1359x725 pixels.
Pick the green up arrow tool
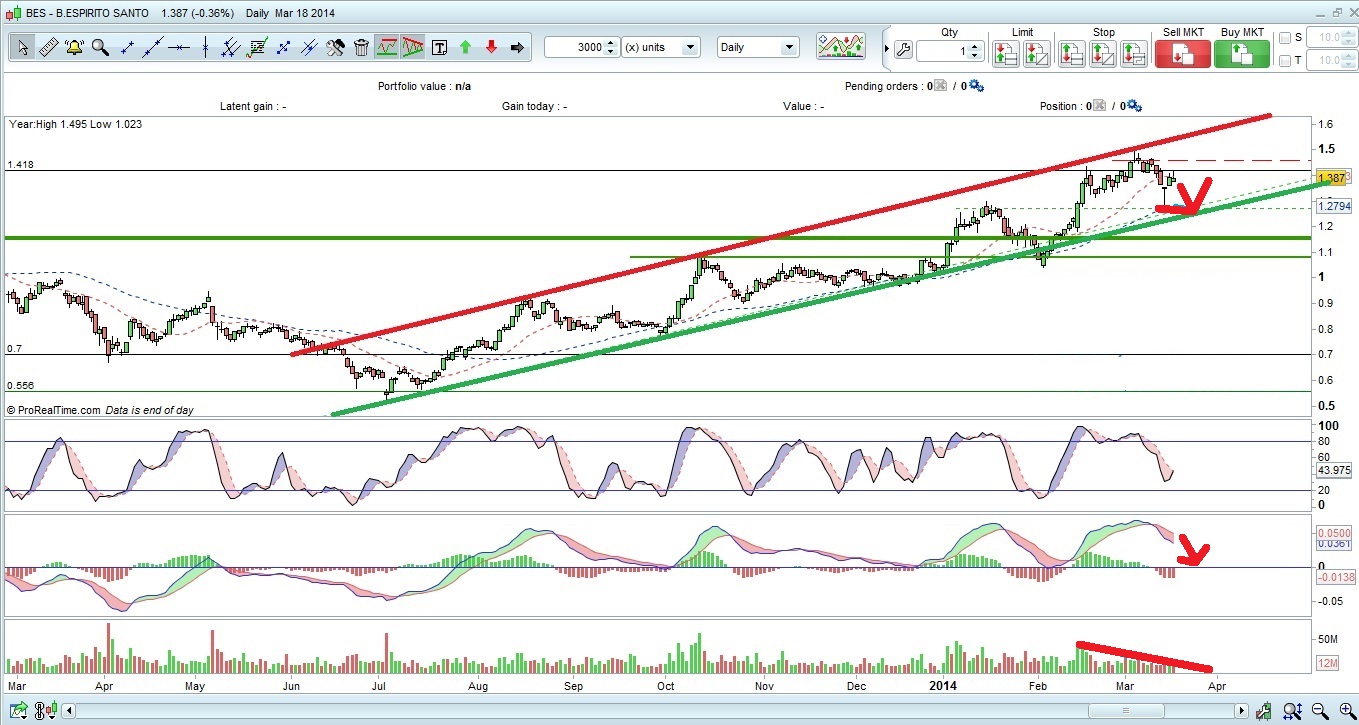click(x=465, y=47)
